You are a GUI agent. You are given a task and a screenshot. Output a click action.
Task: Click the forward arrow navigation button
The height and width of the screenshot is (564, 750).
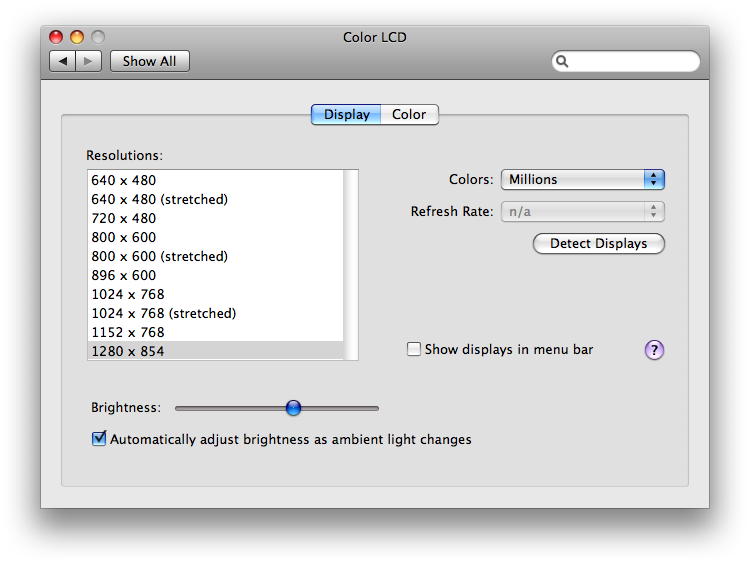click(88, 61)
